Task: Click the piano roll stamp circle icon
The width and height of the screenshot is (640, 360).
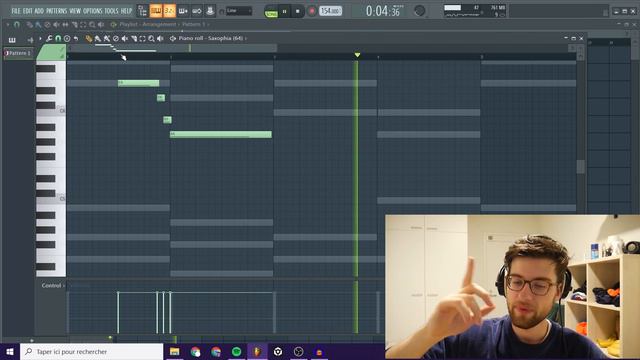Action: click(x=67, y=38)
